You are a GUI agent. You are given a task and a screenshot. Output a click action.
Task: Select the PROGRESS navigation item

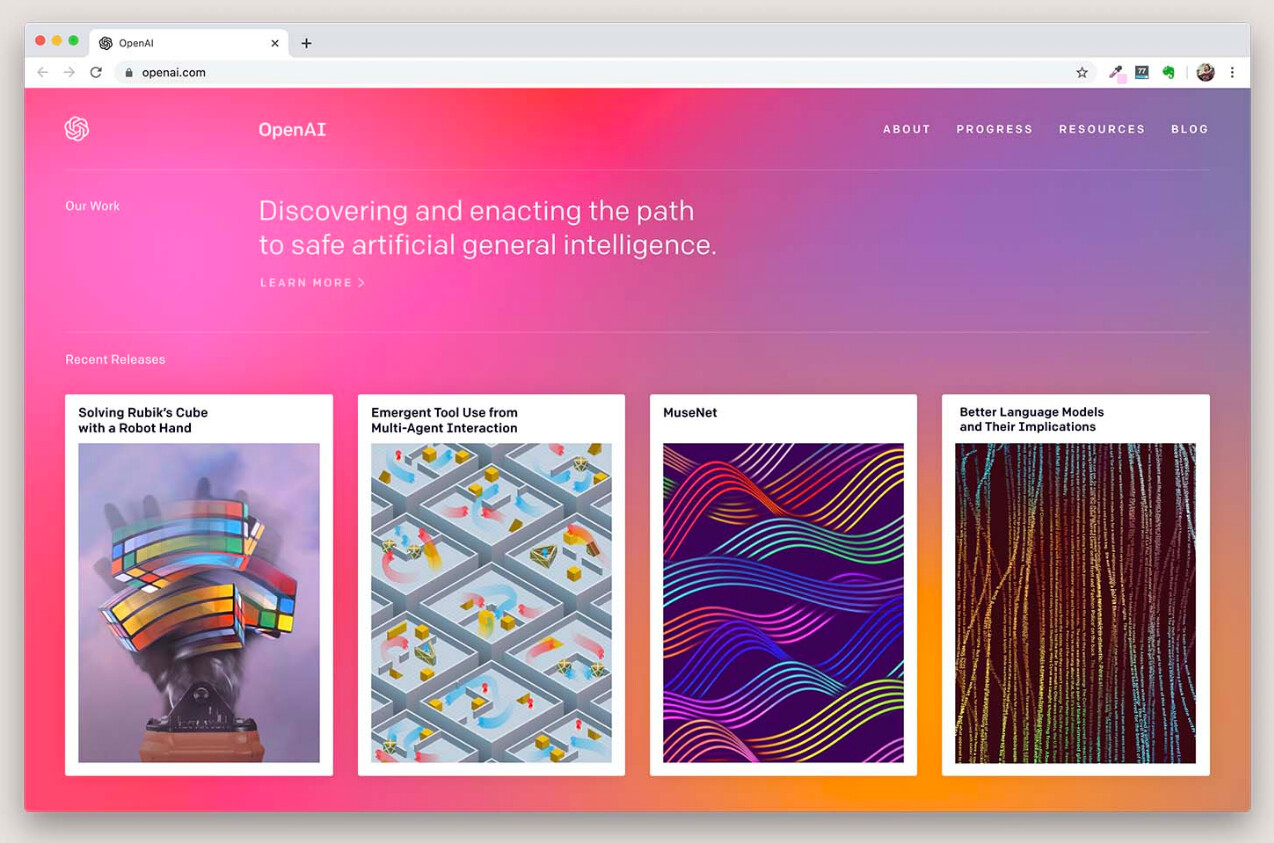click(994, 129)
